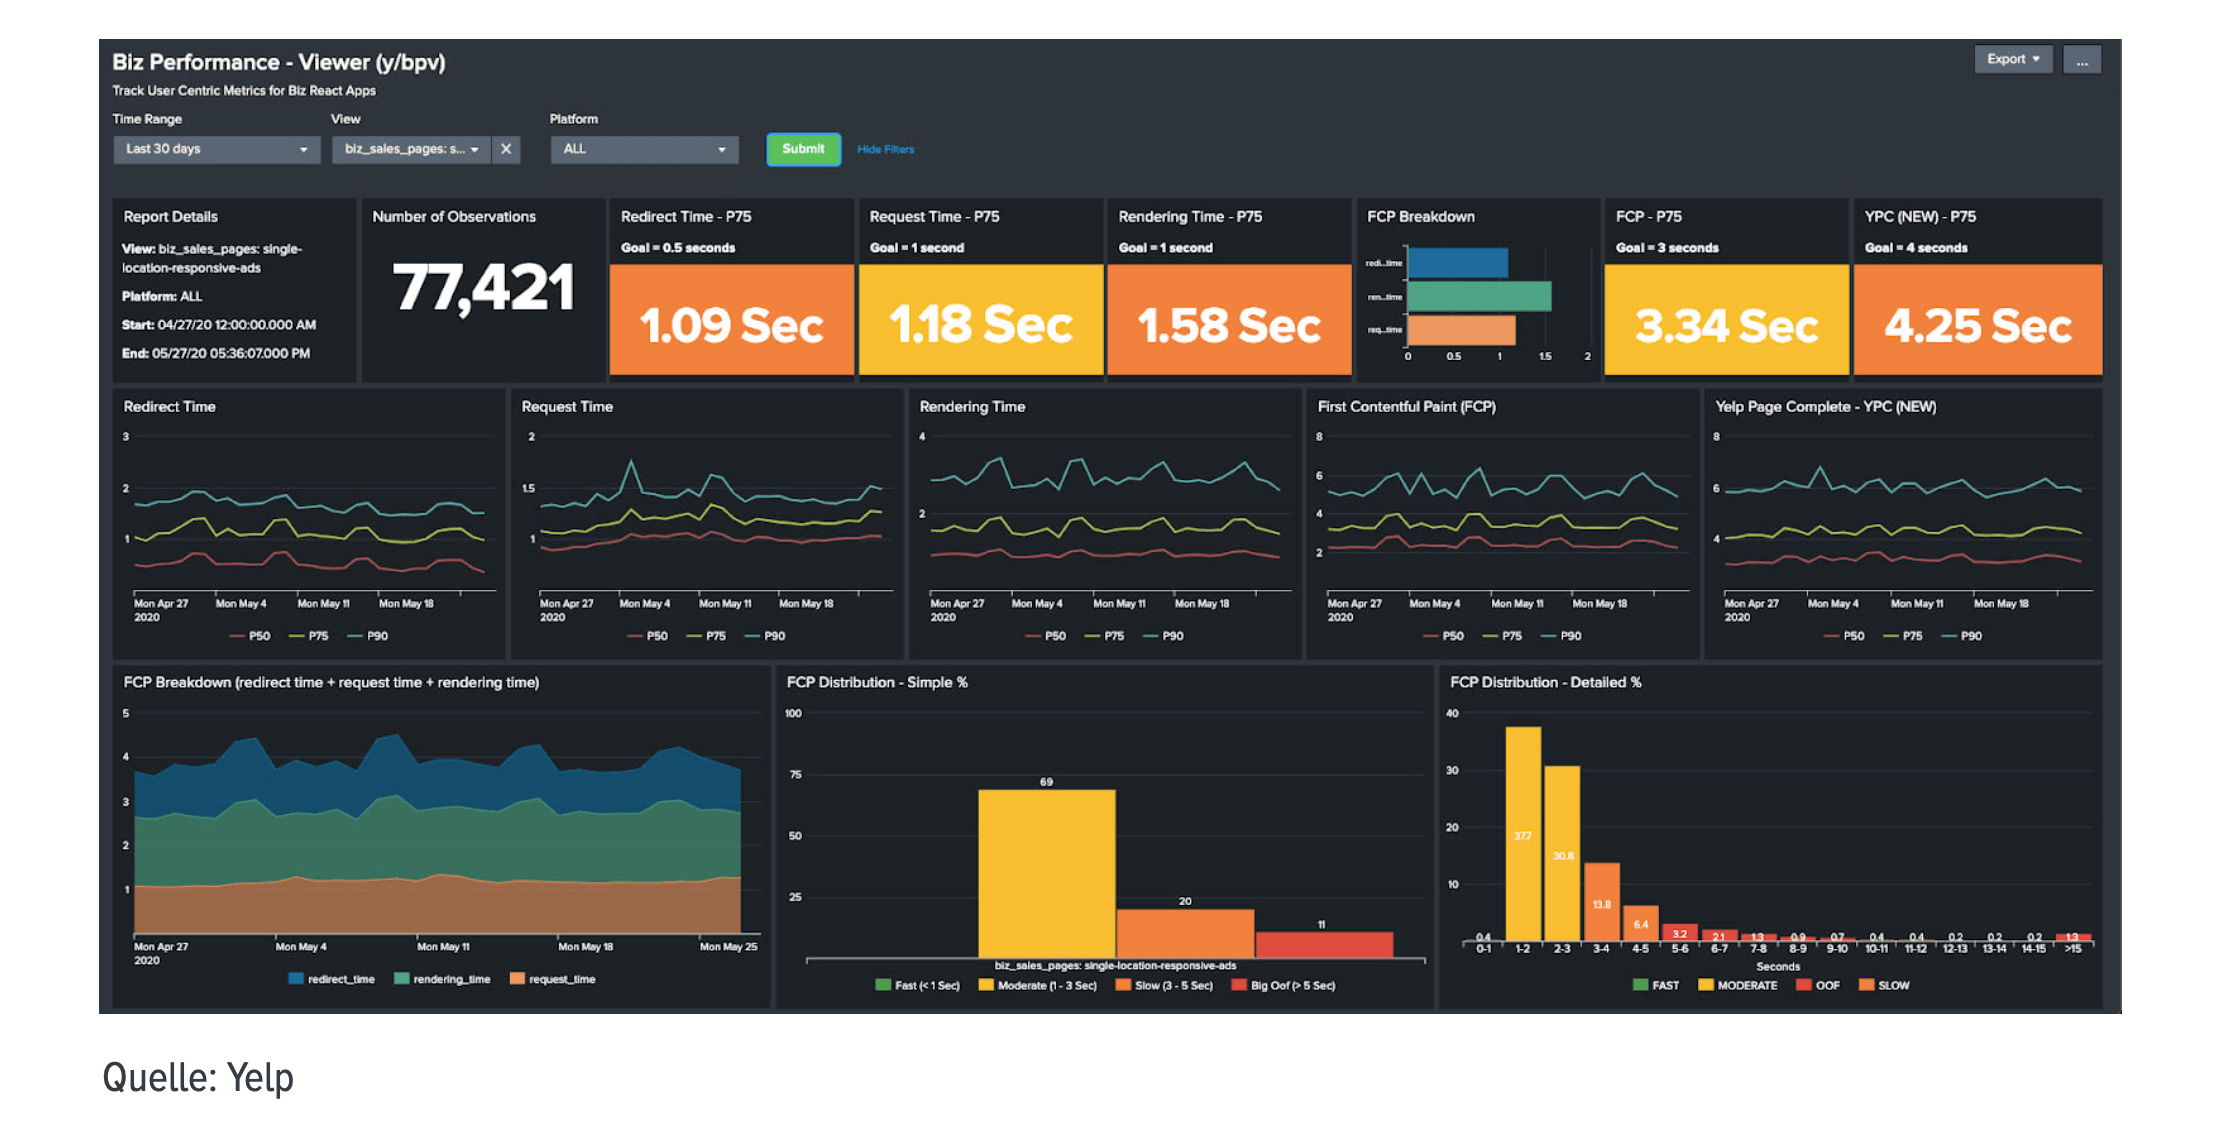Select the 77,421 observations value
This screenshot has width=2232, height=1140.
[x=483, y=288]
